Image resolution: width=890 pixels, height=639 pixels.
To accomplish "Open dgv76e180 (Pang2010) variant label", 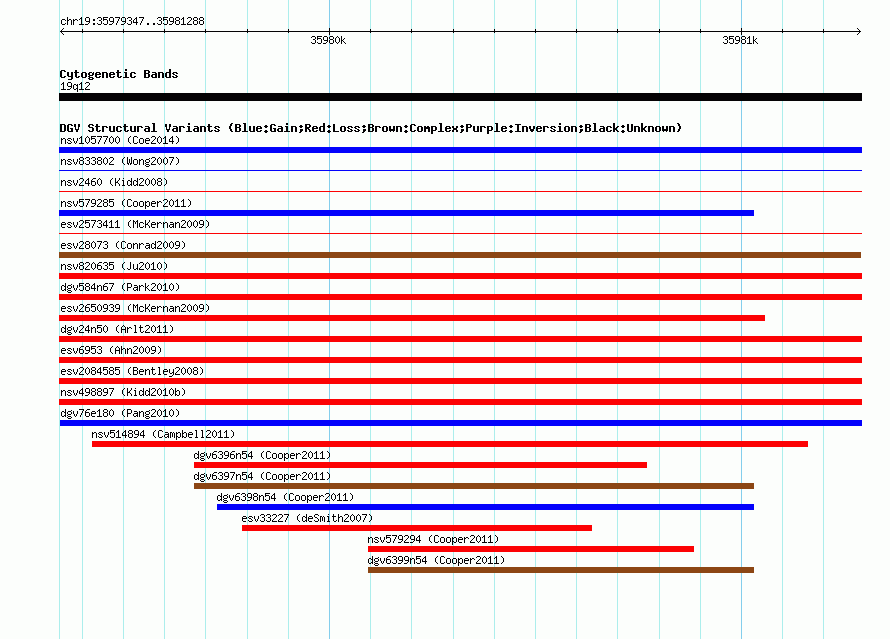I will (120, 413).
